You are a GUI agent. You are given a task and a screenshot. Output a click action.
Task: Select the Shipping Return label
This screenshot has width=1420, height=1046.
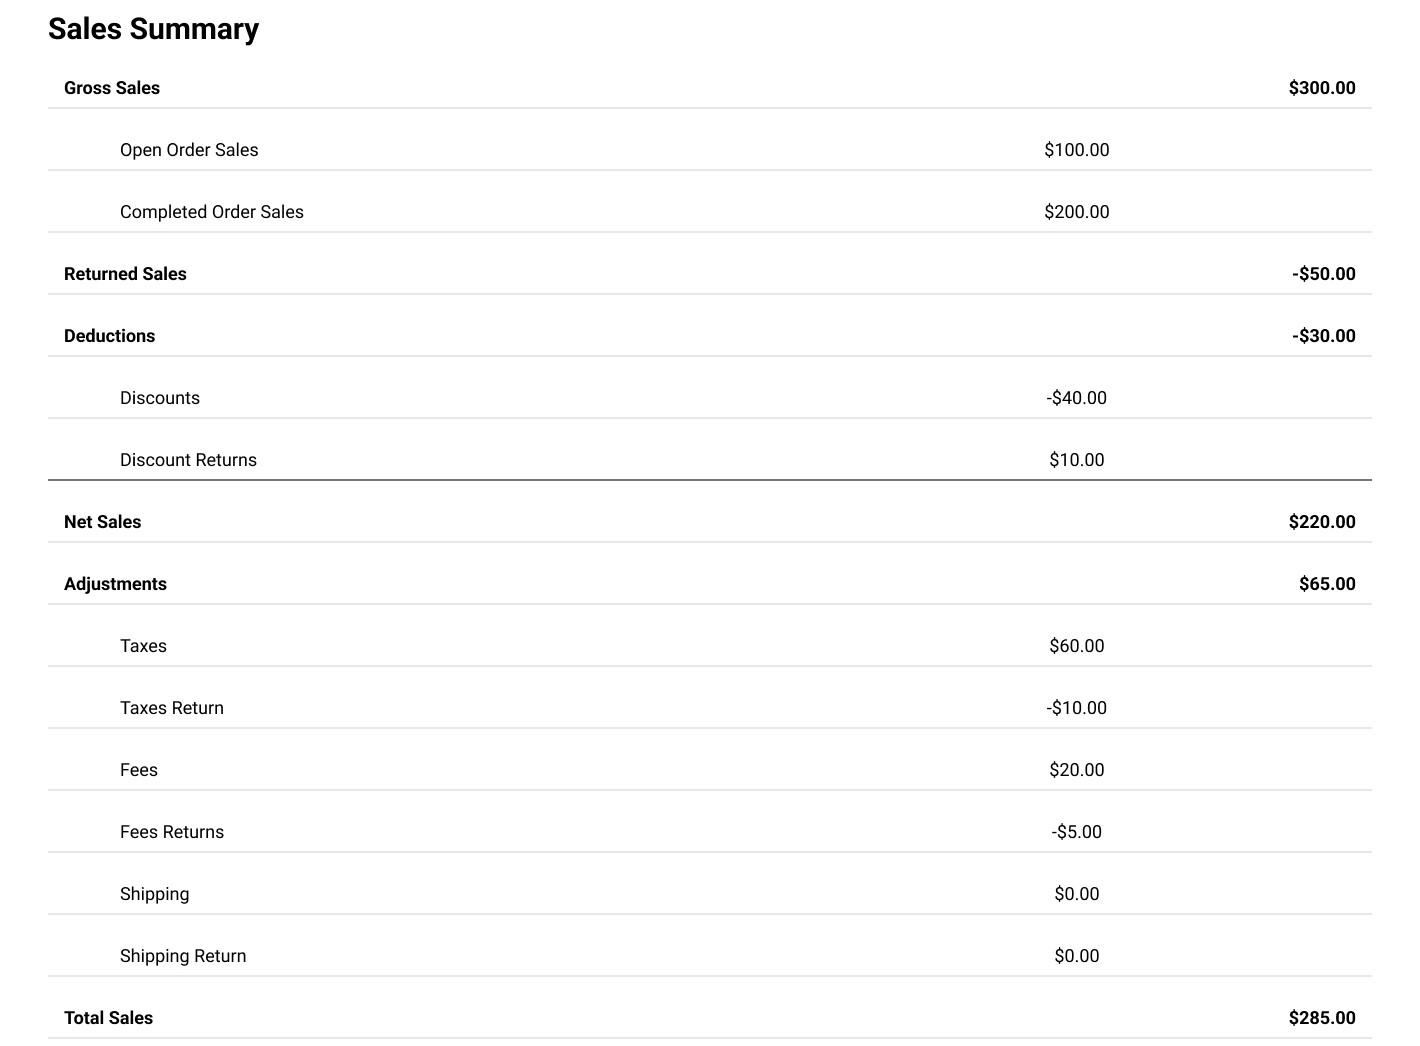coord(183,956)
